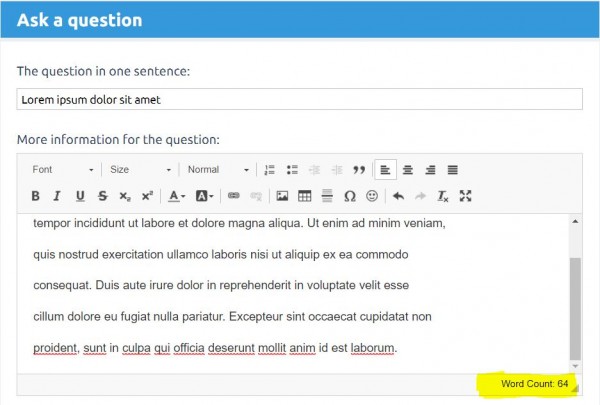Screen dimensions: 600x405
Task: Insert a link
Action: 234,196
